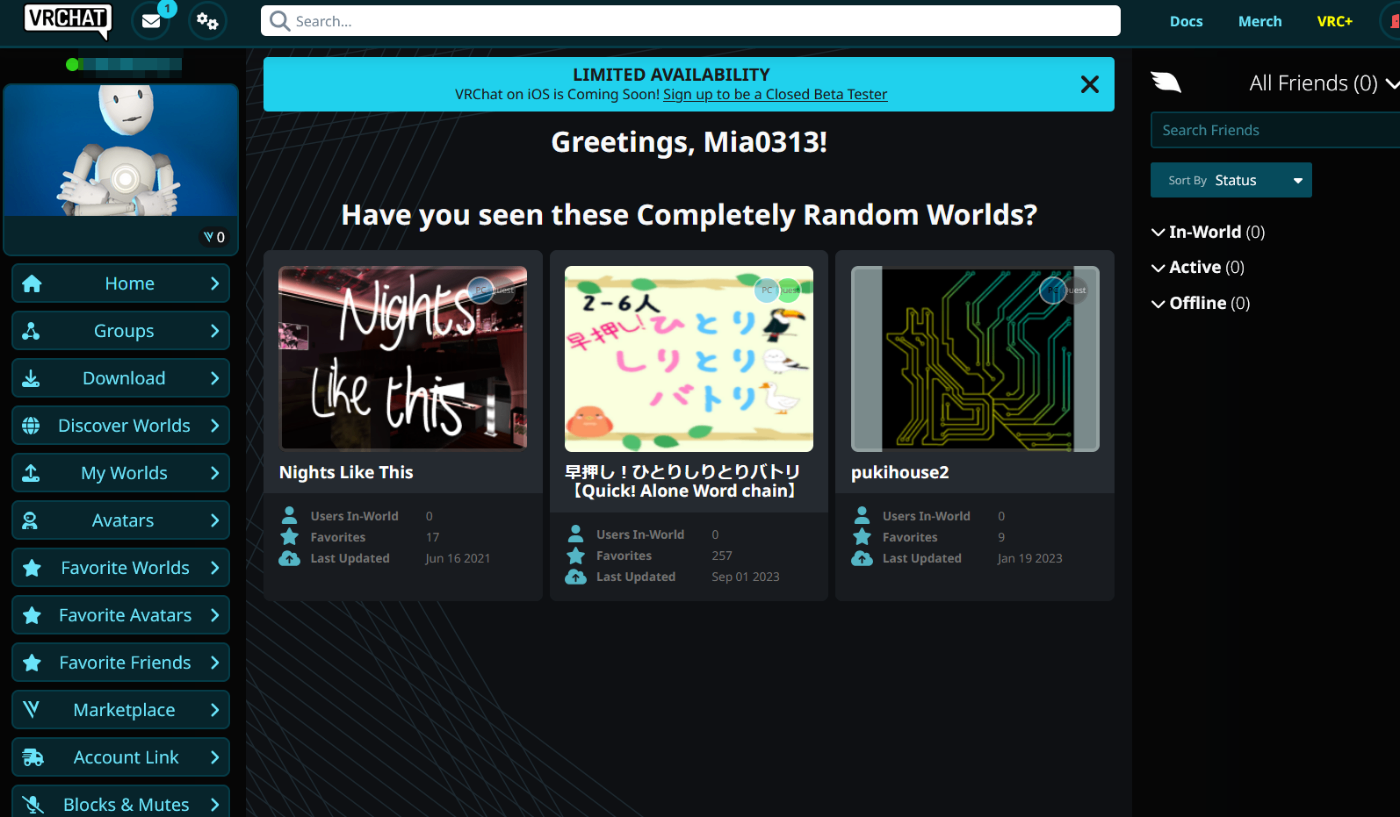1400x817 pixels.
Task: Click the chevron on the Groups button
Action: (x=214, y=331)
